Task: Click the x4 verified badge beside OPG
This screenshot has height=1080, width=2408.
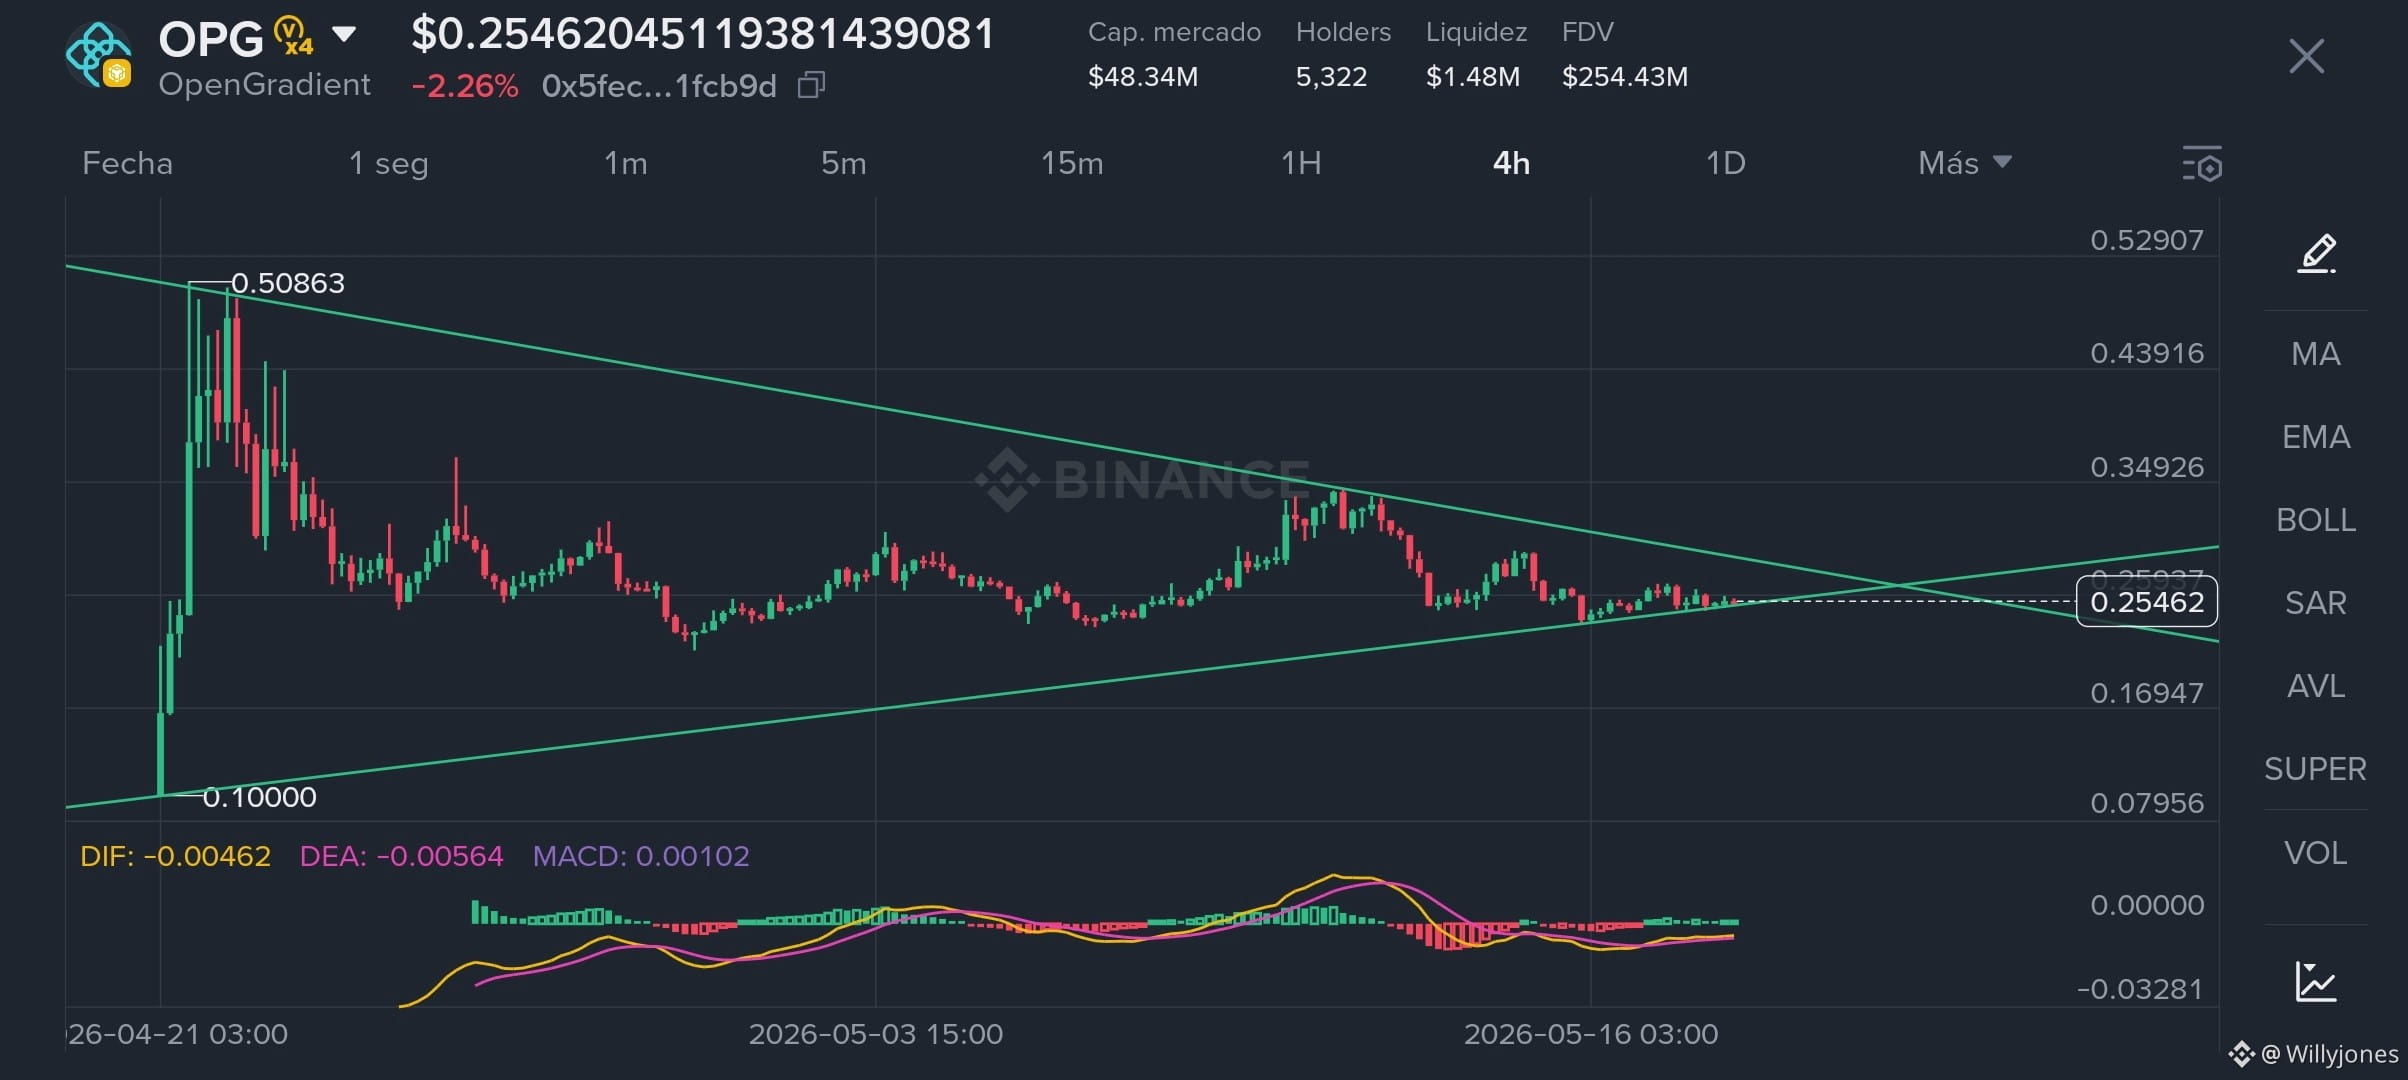Action: [x=293, y=35]
